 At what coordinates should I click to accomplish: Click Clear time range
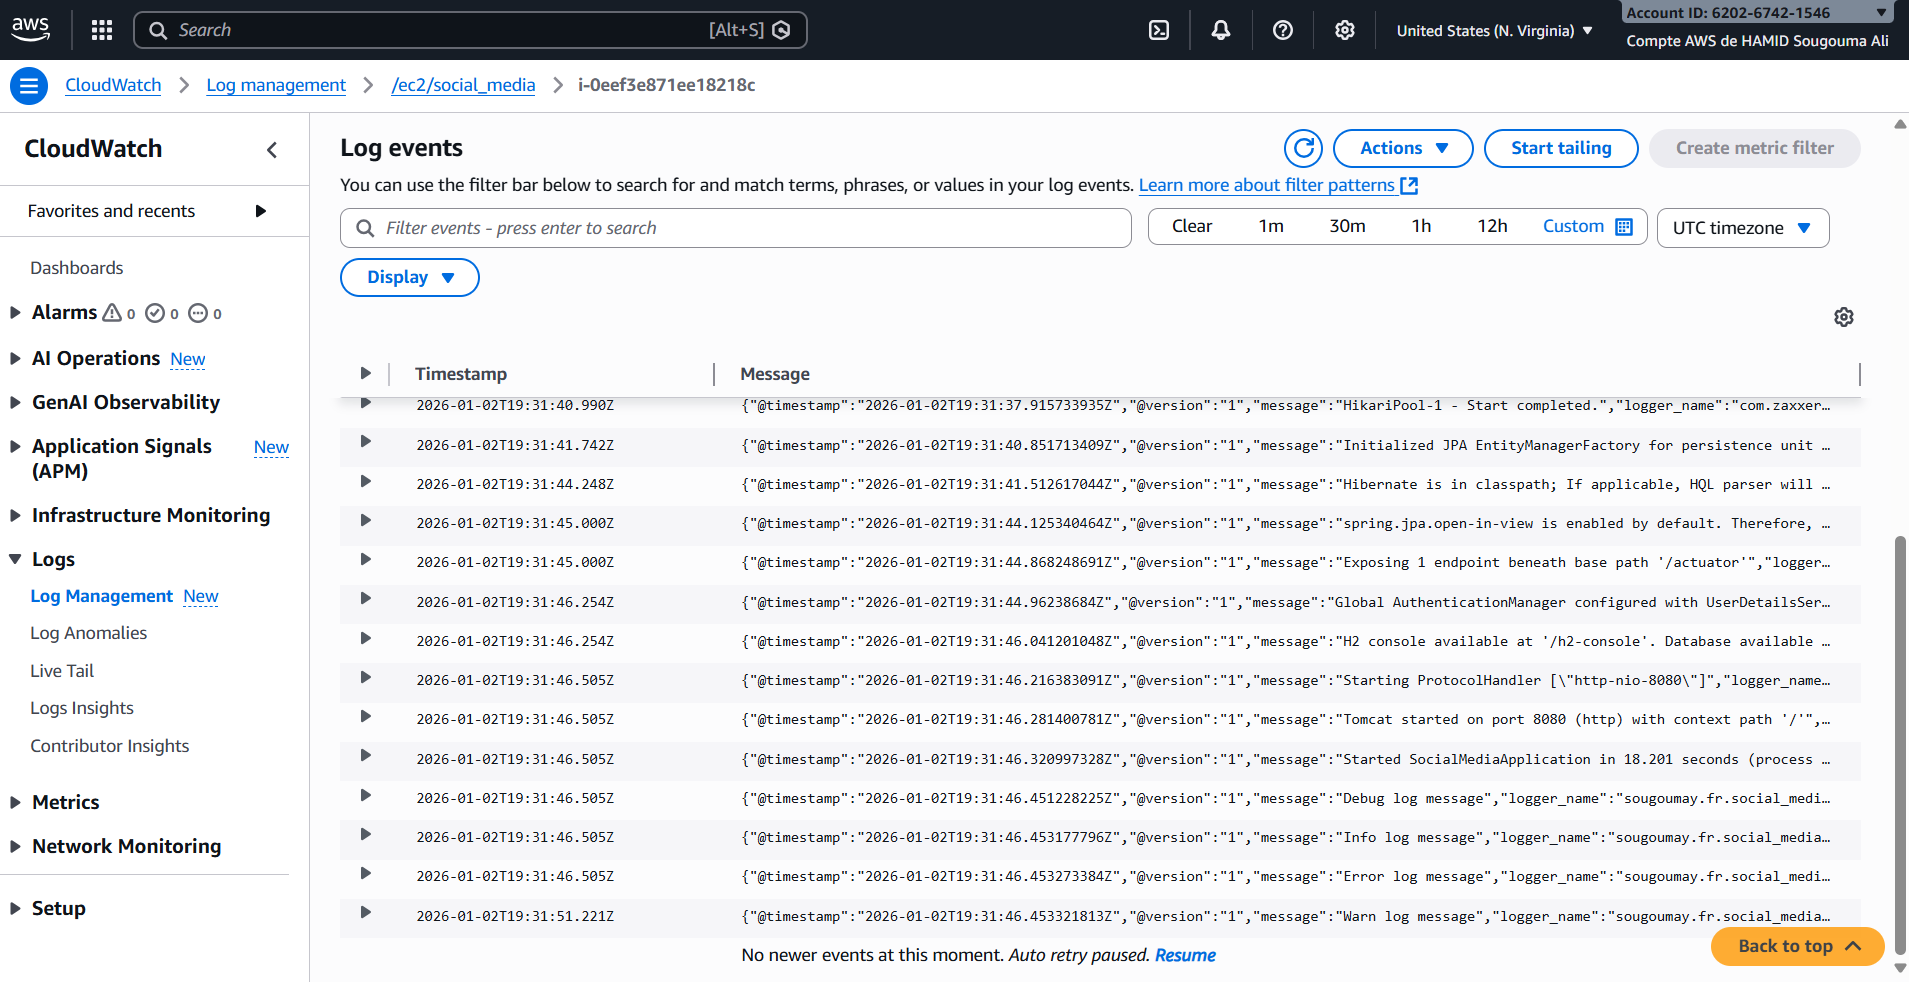(x=1192, y=226)
